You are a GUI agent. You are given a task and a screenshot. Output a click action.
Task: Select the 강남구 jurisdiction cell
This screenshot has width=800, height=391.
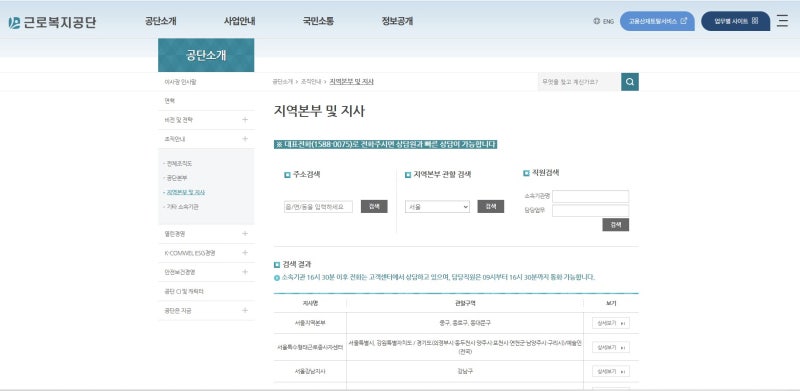465,371
